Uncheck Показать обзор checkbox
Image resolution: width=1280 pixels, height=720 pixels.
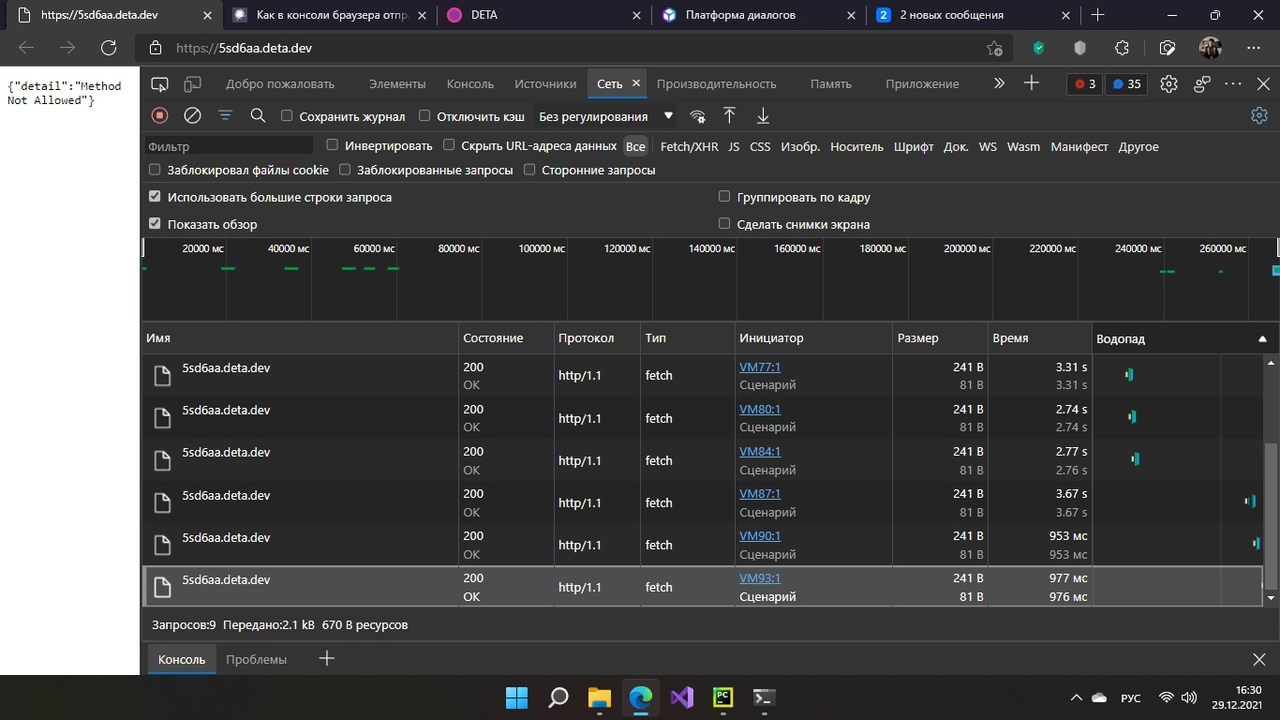[154, 224]
